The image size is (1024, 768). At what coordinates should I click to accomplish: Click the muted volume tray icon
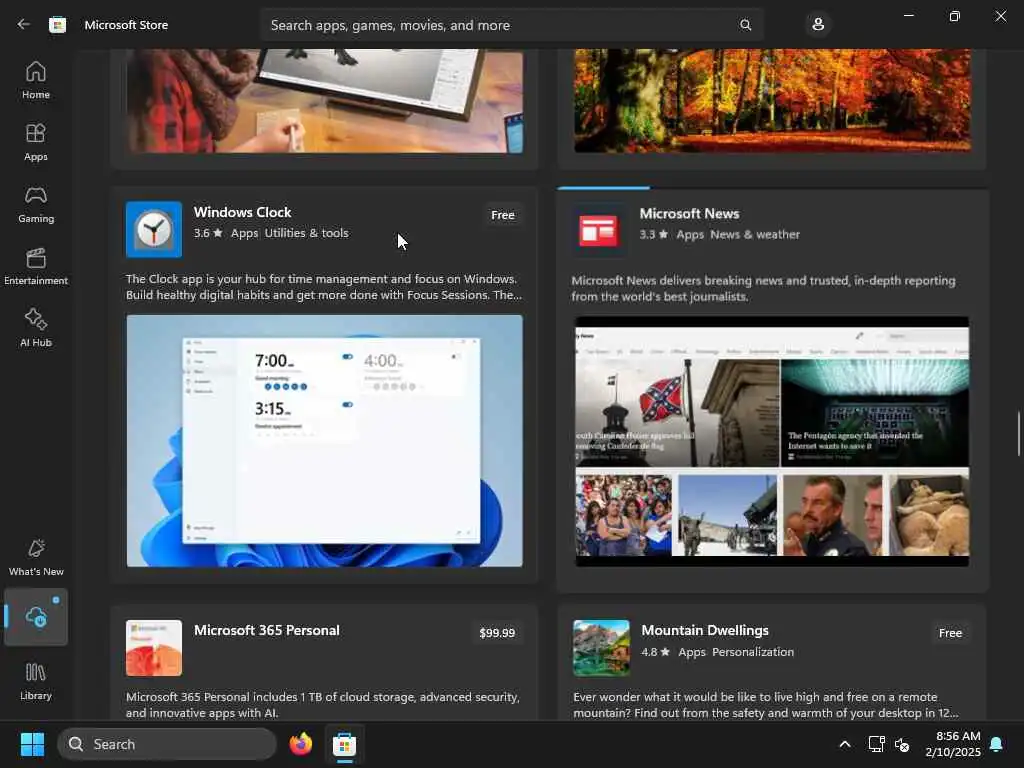coord(902,744)
